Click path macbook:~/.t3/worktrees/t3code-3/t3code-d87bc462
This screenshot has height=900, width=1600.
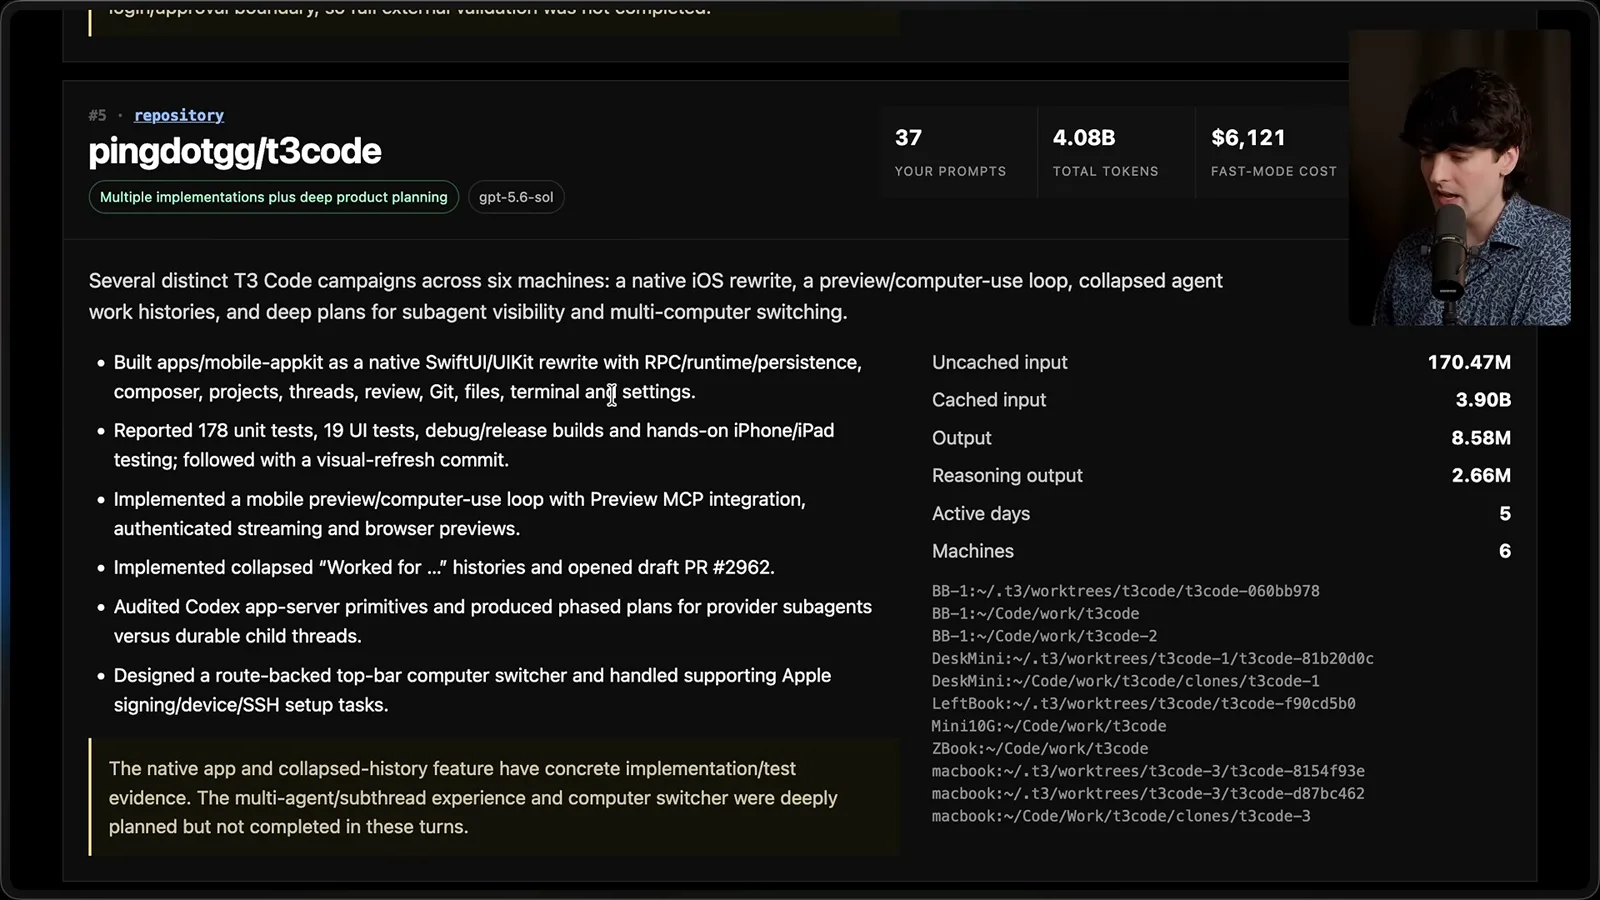(1148, 794)
